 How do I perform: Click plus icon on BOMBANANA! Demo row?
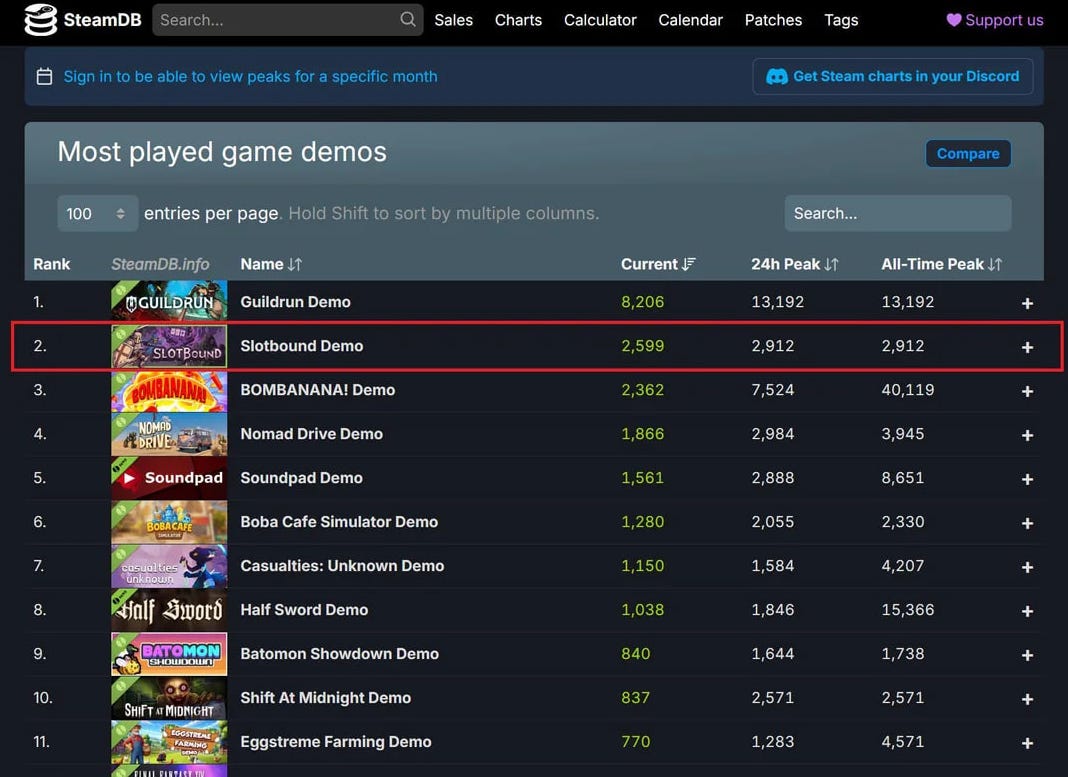[1027, 392]
